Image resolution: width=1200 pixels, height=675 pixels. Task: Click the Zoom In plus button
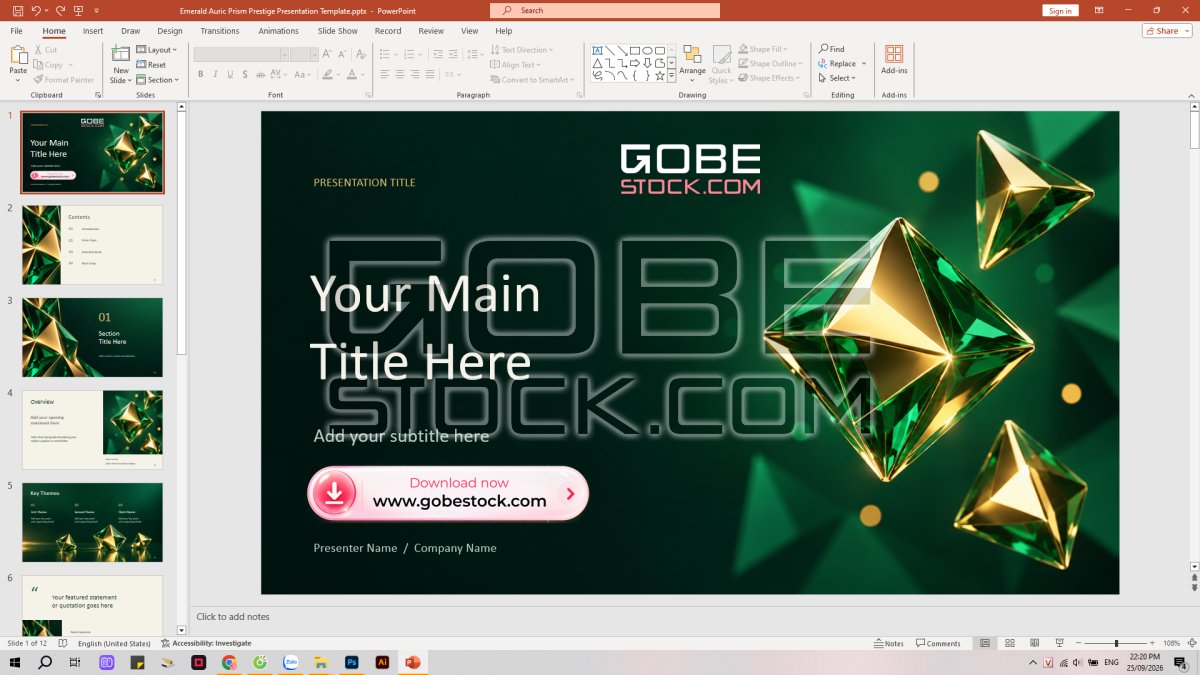pos(1152,643)
